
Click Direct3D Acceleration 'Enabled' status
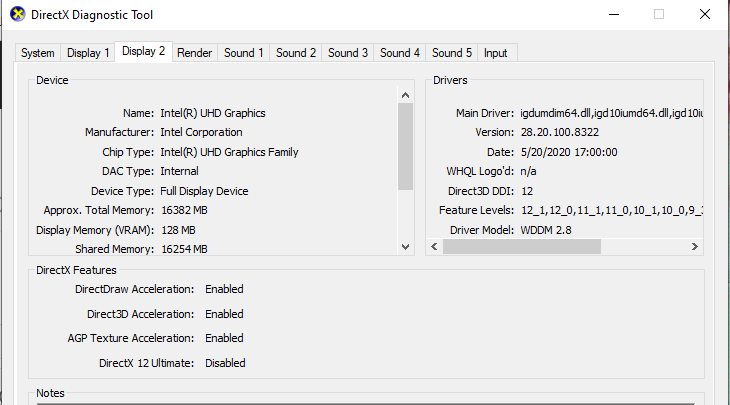(x=224, y=314)
